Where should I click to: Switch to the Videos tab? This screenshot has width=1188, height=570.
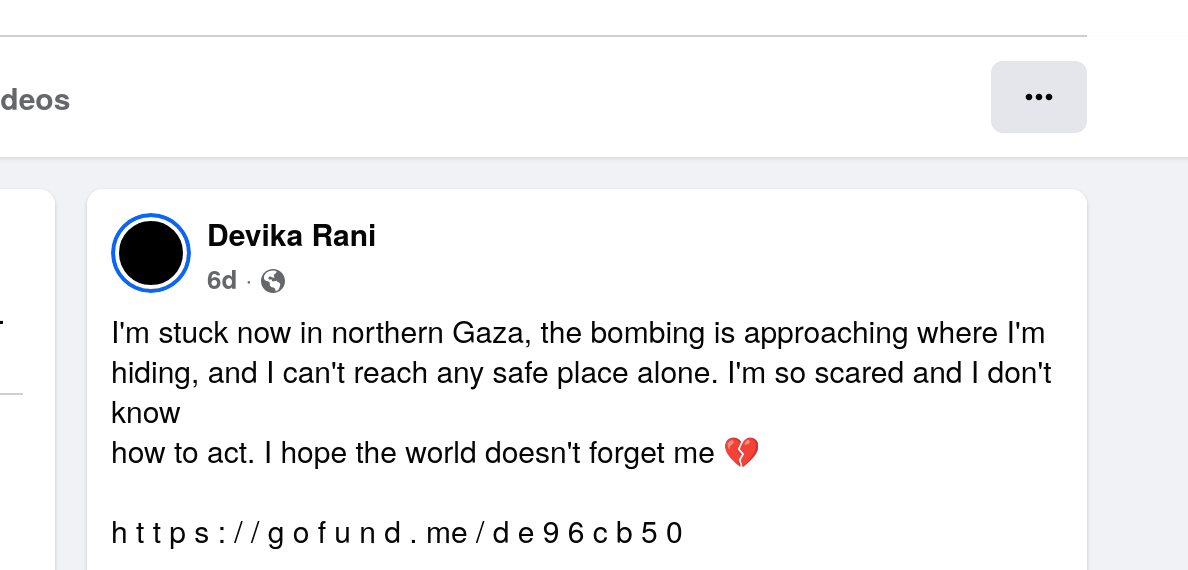pyautogui.click(x=35, y=100)
